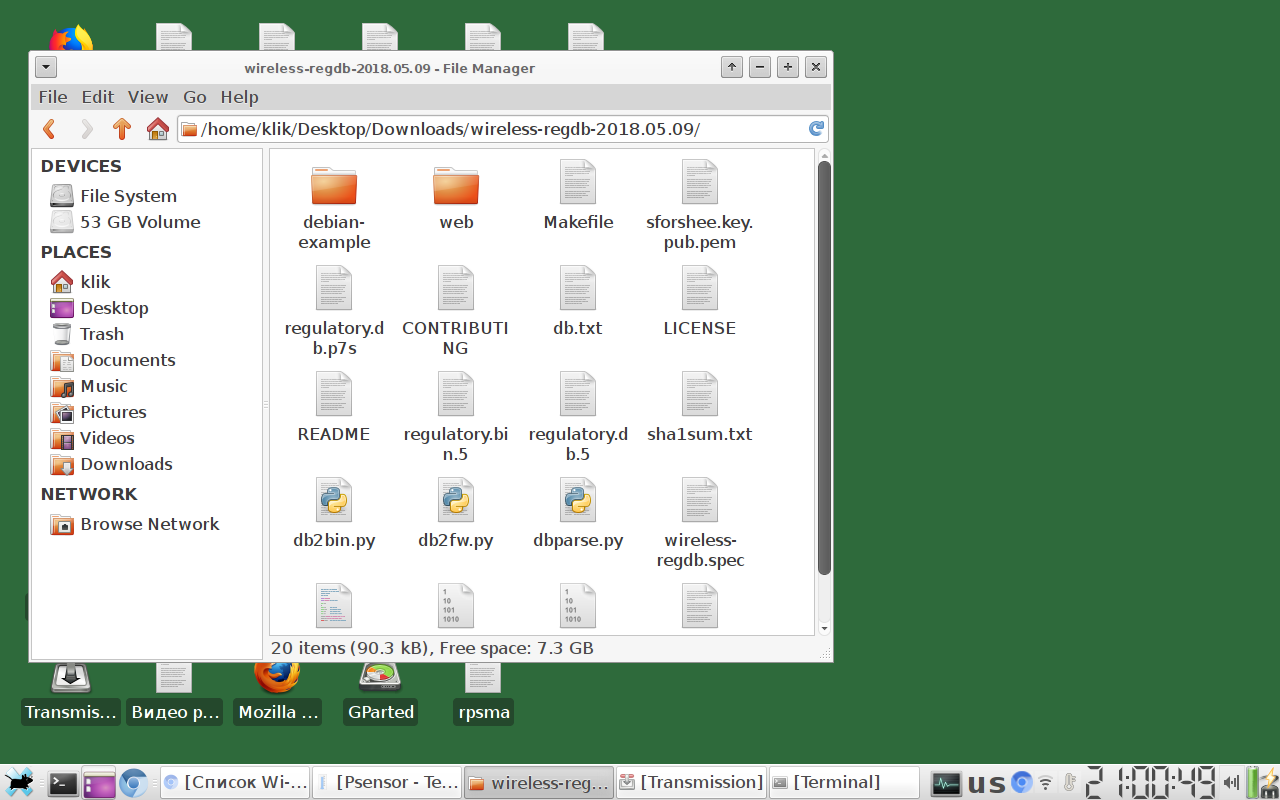Reload the folder with refresh icon
The height and width of the screenshot is (800, 1280).
tap(816, 129)
